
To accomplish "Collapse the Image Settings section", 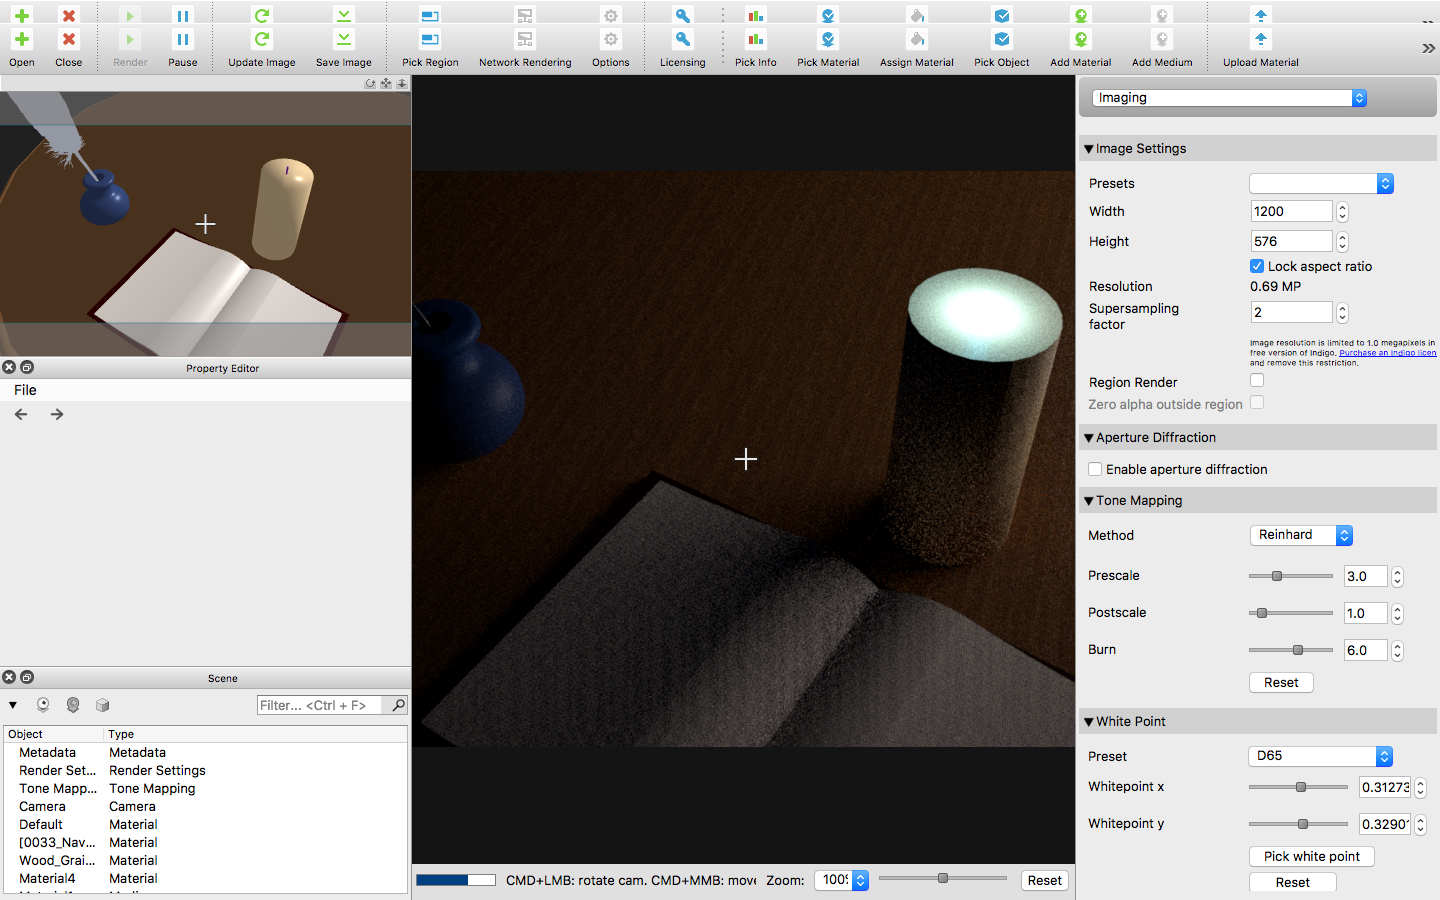I will coord(1089,149).
